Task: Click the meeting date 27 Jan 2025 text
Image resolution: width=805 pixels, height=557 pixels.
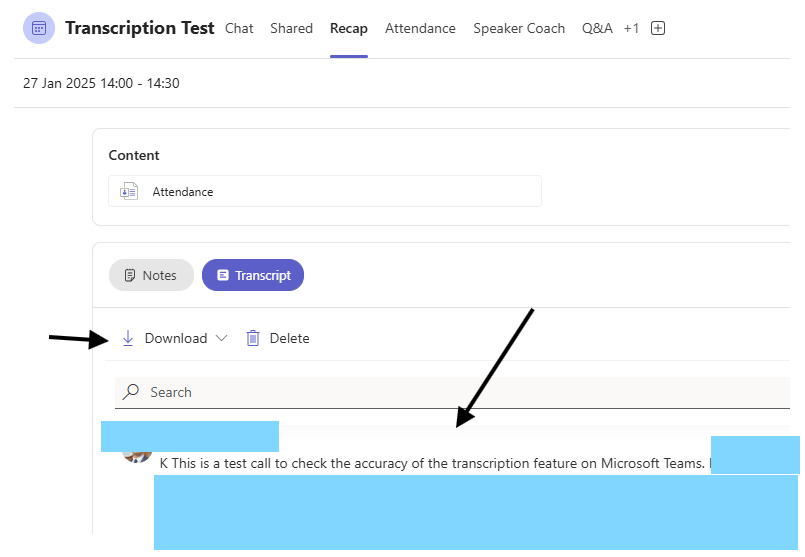Action: click(x=101, y=83)
